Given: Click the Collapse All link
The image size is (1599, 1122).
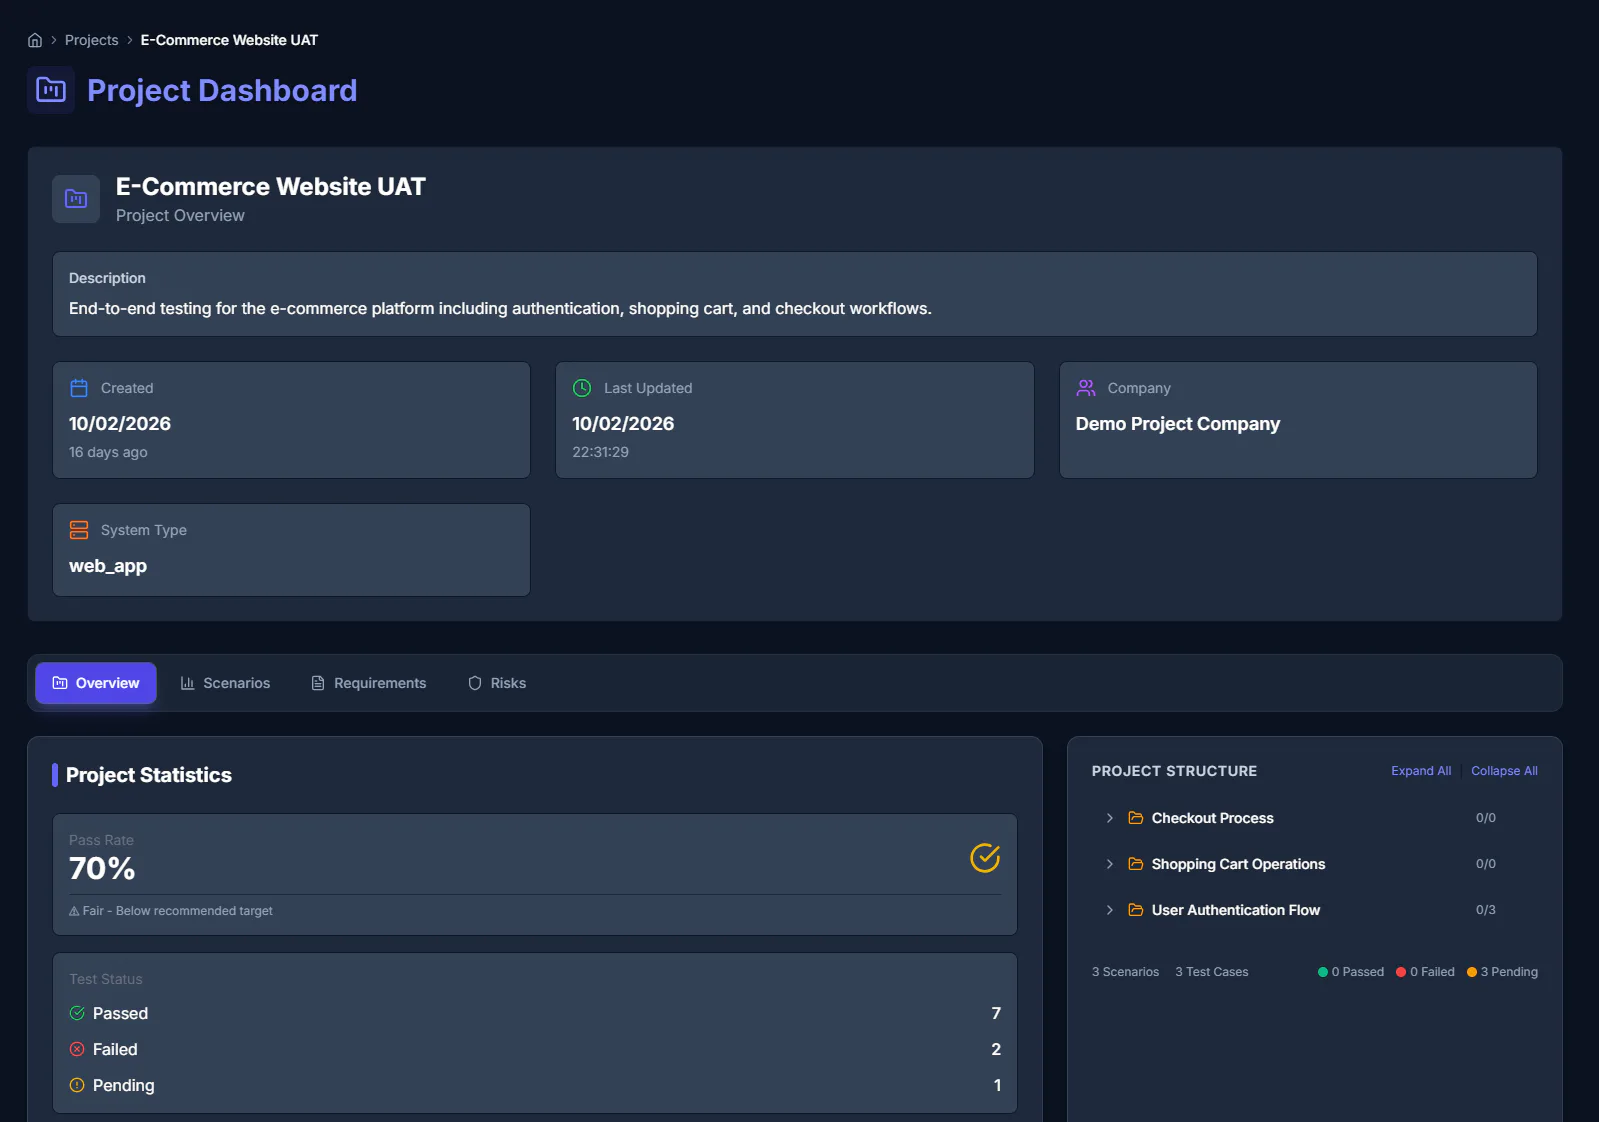Looking at the screenshot, I should [x=1504, y=771].
